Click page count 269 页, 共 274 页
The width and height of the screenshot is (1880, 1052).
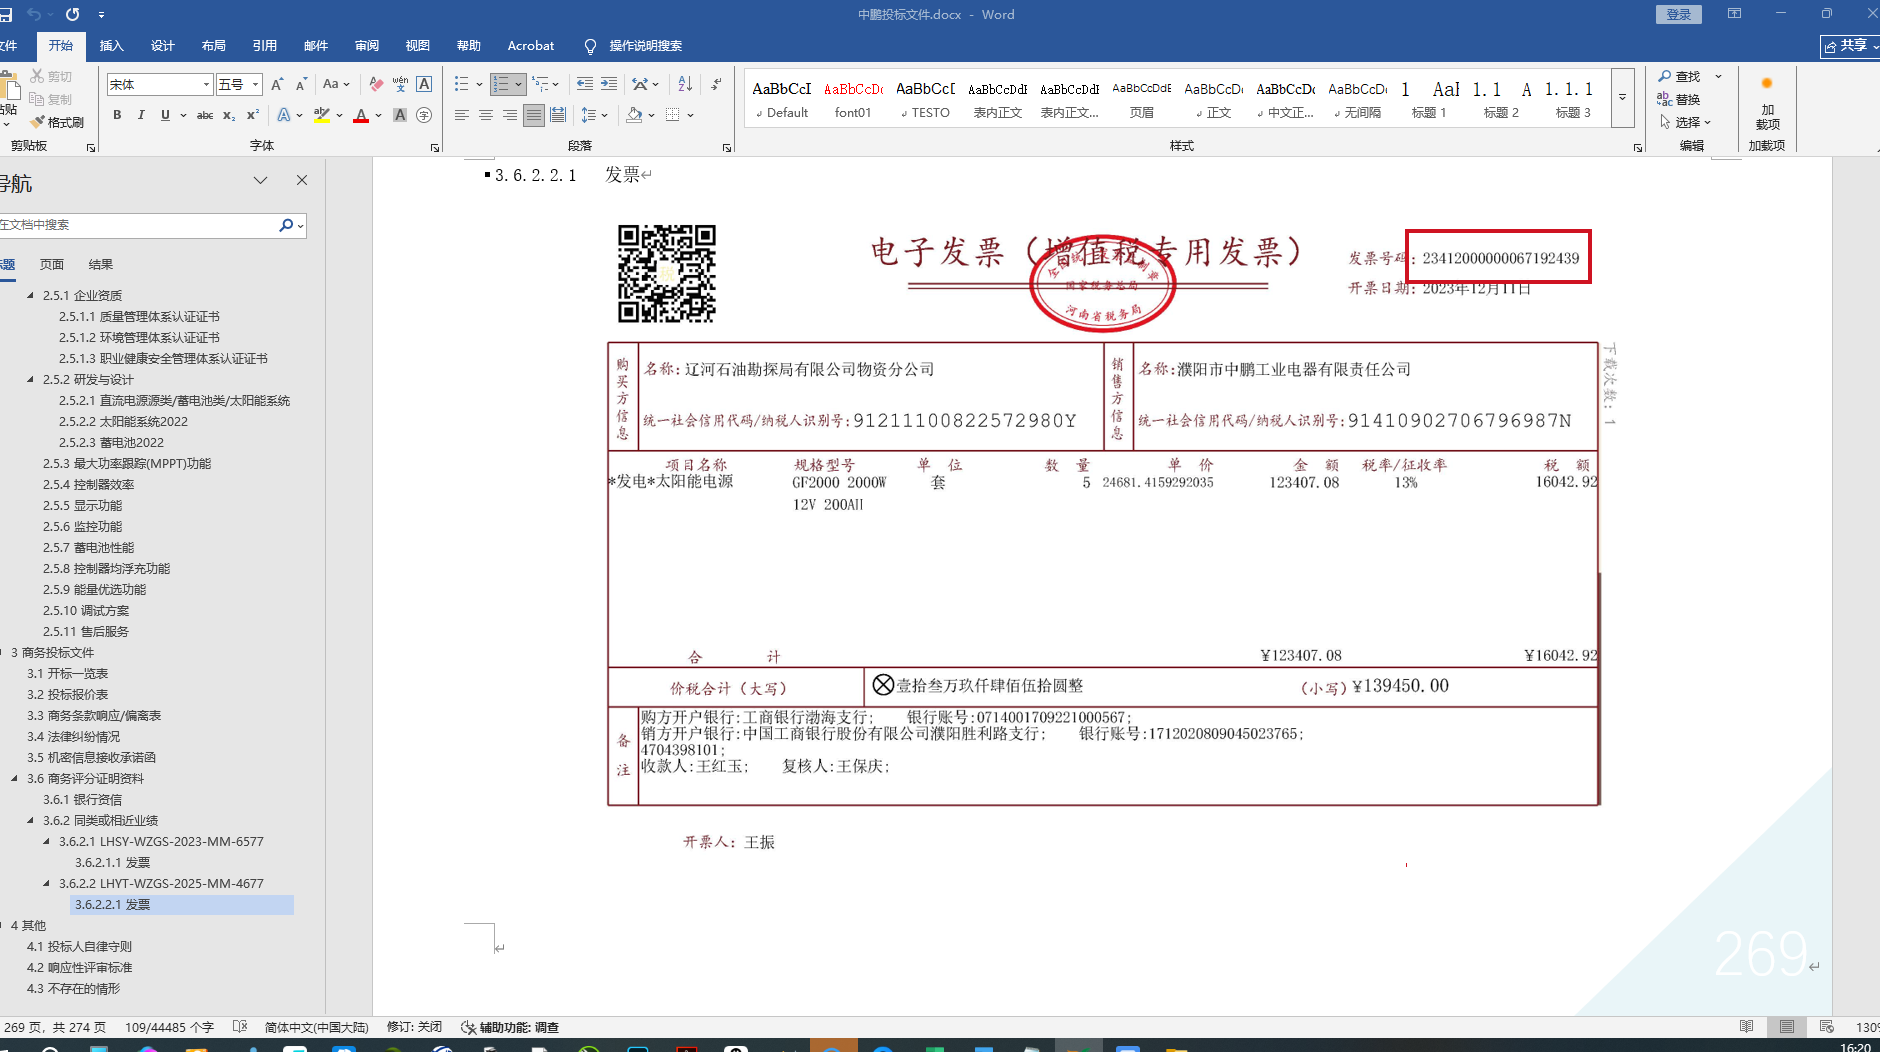point(55,1027)
